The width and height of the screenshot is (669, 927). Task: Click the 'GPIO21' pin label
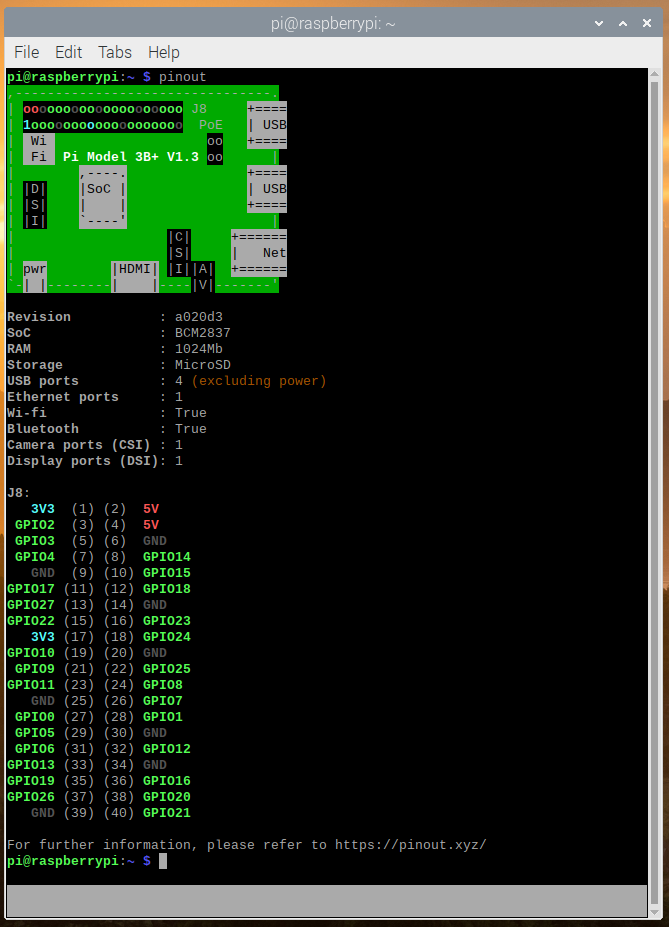tap(167, 813)
